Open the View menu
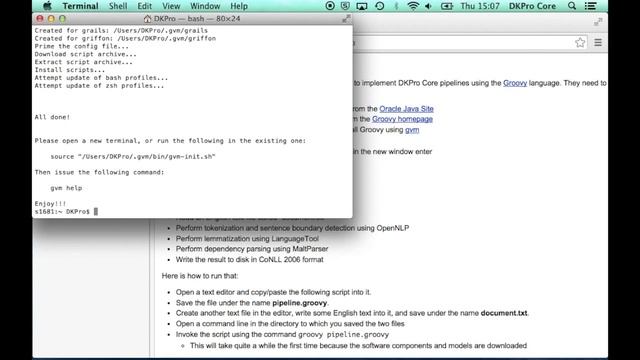This screenshot has height=360, width=640. click(x=171, y=6)
